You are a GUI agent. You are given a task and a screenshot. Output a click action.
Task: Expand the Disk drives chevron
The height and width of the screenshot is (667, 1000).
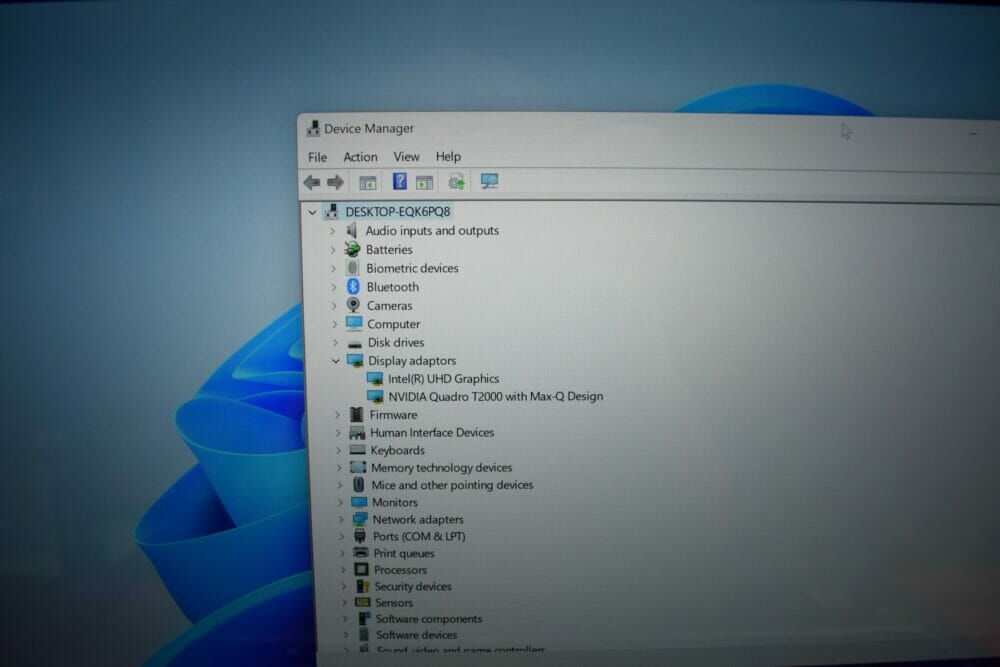pyautogui.click(x=335, y=343)
